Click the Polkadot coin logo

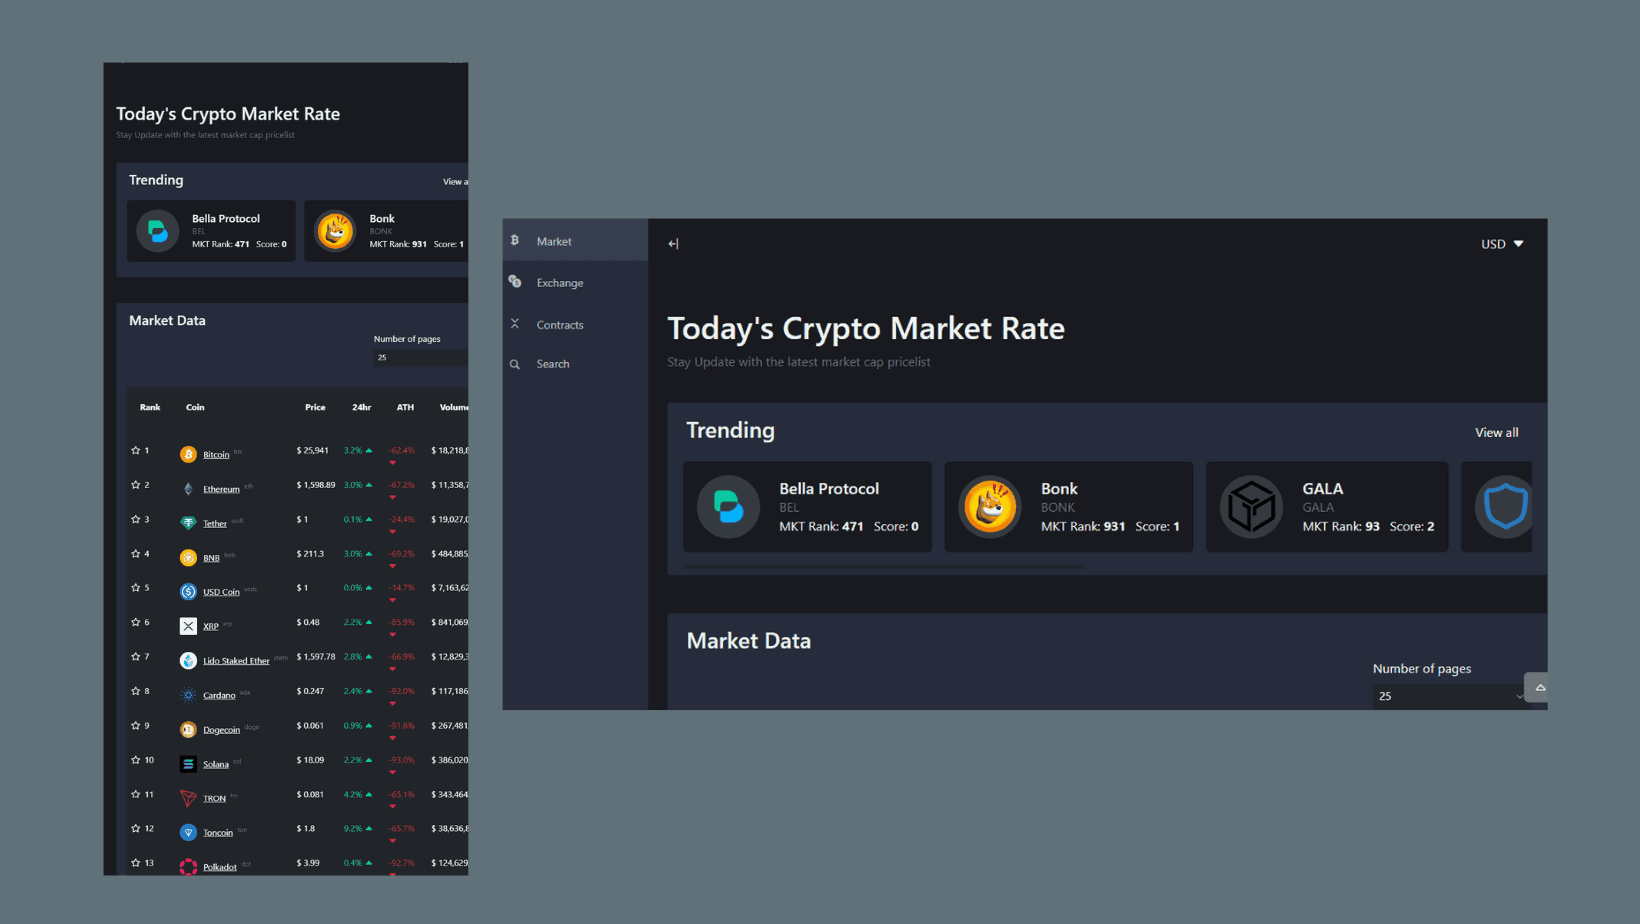point(188,866)
